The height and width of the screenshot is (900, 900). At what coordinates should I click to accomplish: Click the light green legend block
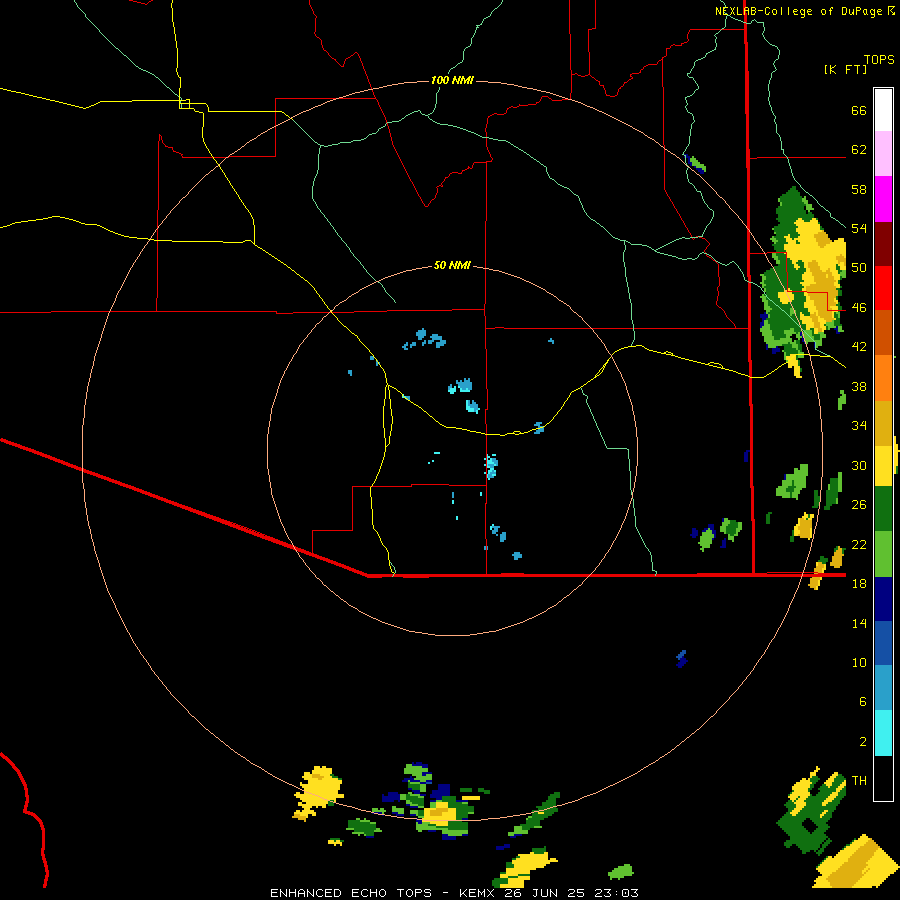coord(883,554)
